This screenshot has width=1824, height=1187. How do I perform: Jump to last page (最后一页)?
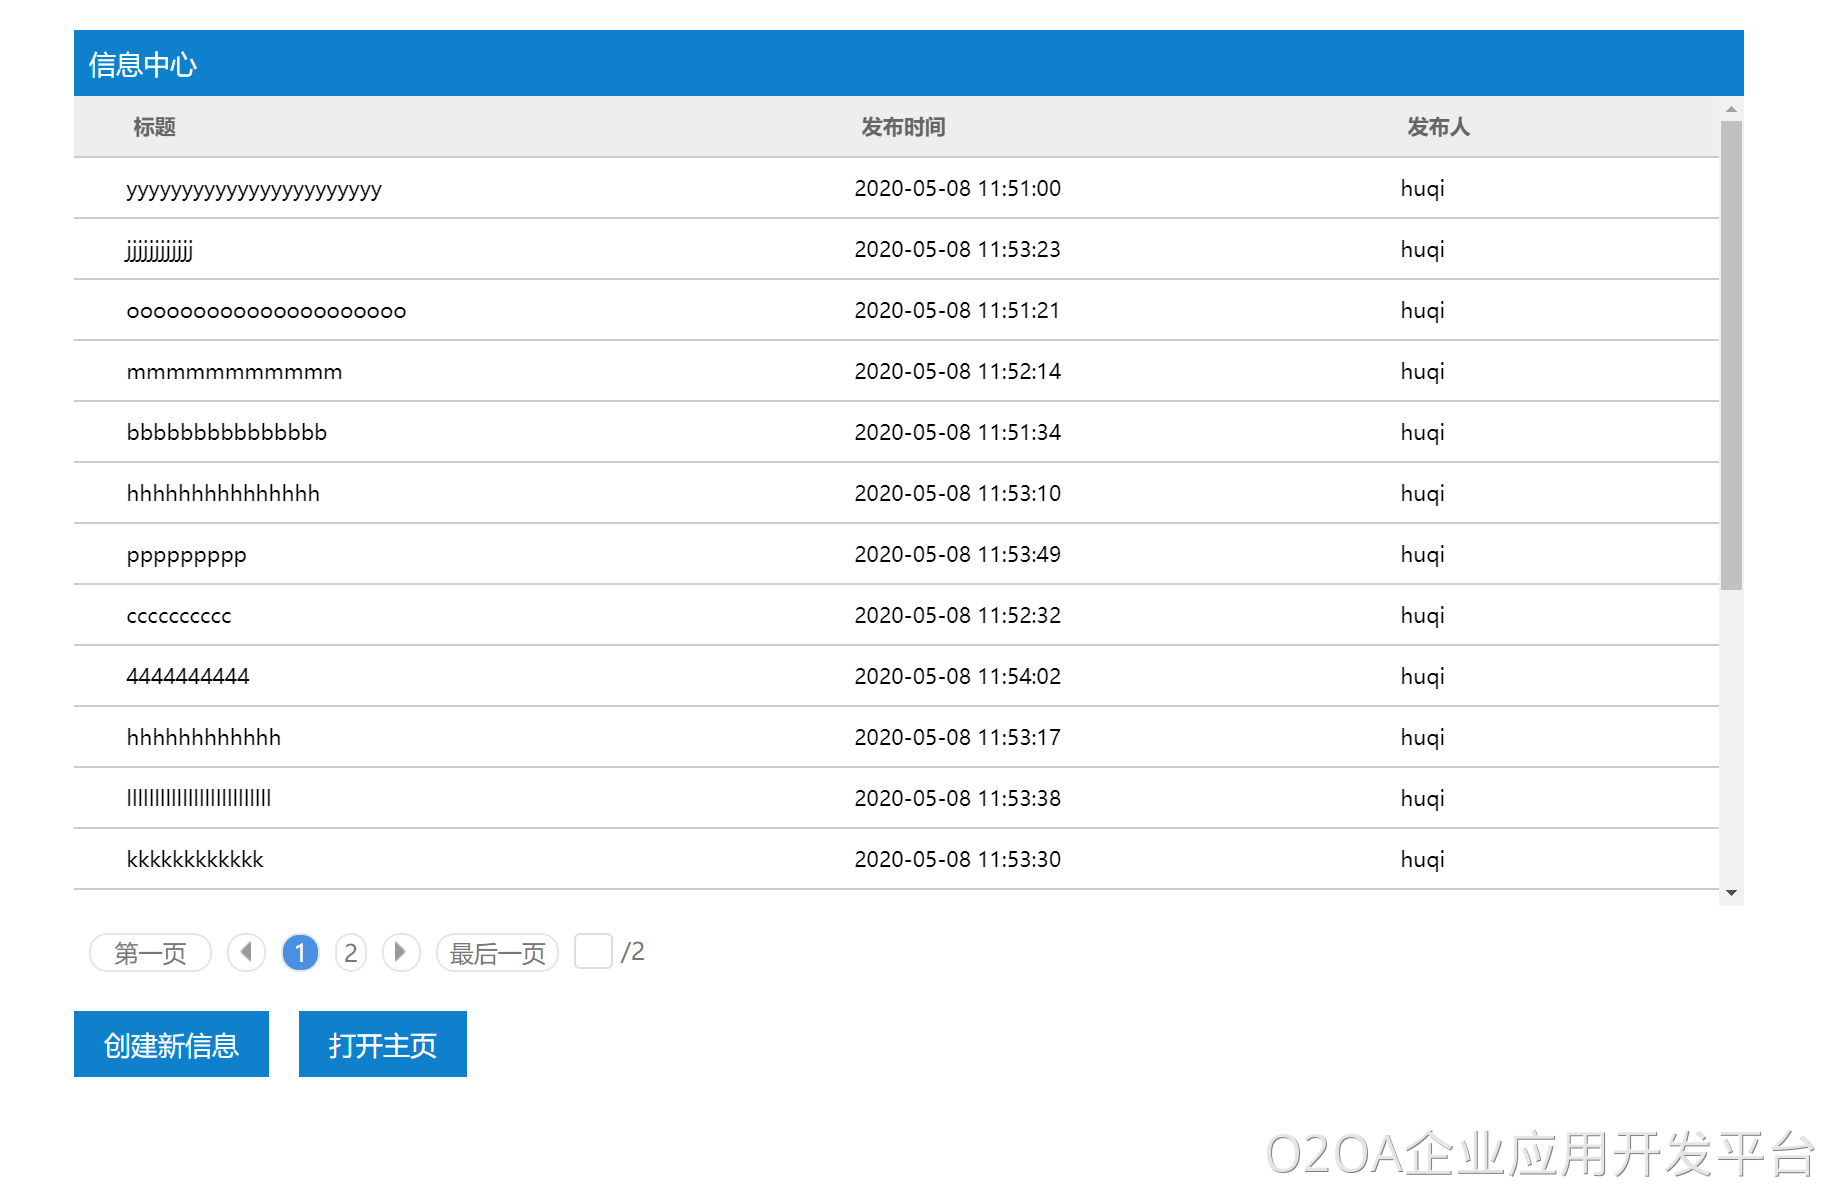click(x=497, y=953)
